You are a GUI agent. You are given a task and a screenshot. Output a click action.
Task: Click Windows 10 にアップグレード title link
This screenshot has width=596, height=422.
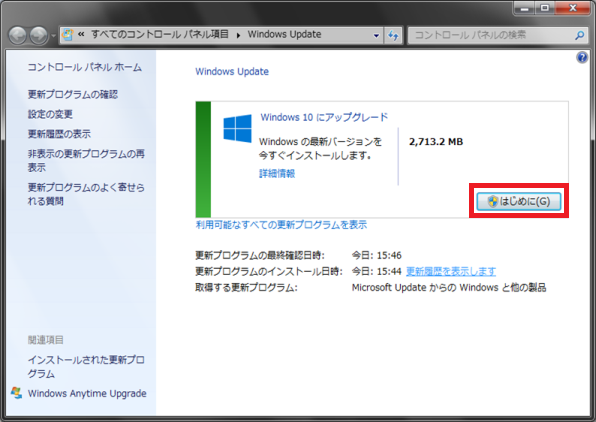324,117
